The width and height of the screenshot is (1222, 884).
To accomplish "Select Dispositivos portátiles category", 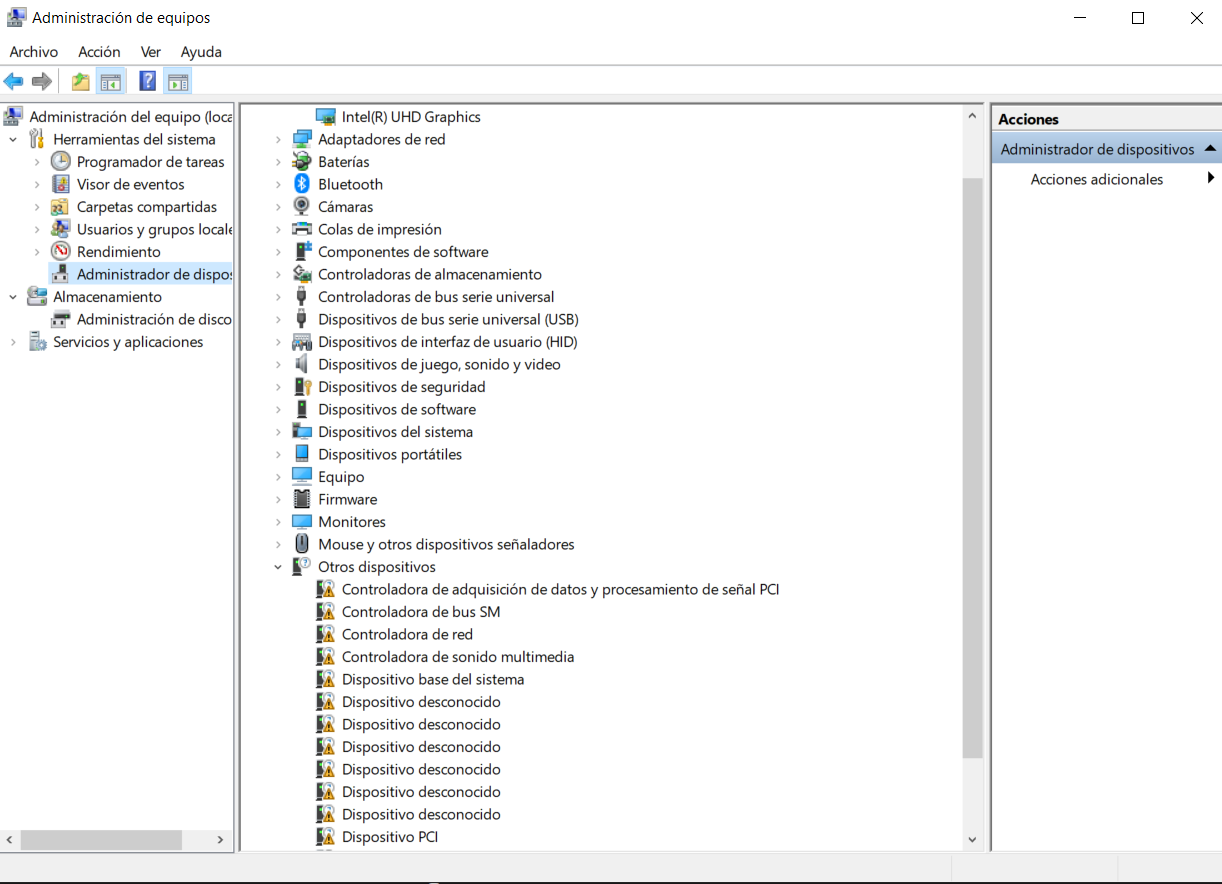I will (390, 454).
